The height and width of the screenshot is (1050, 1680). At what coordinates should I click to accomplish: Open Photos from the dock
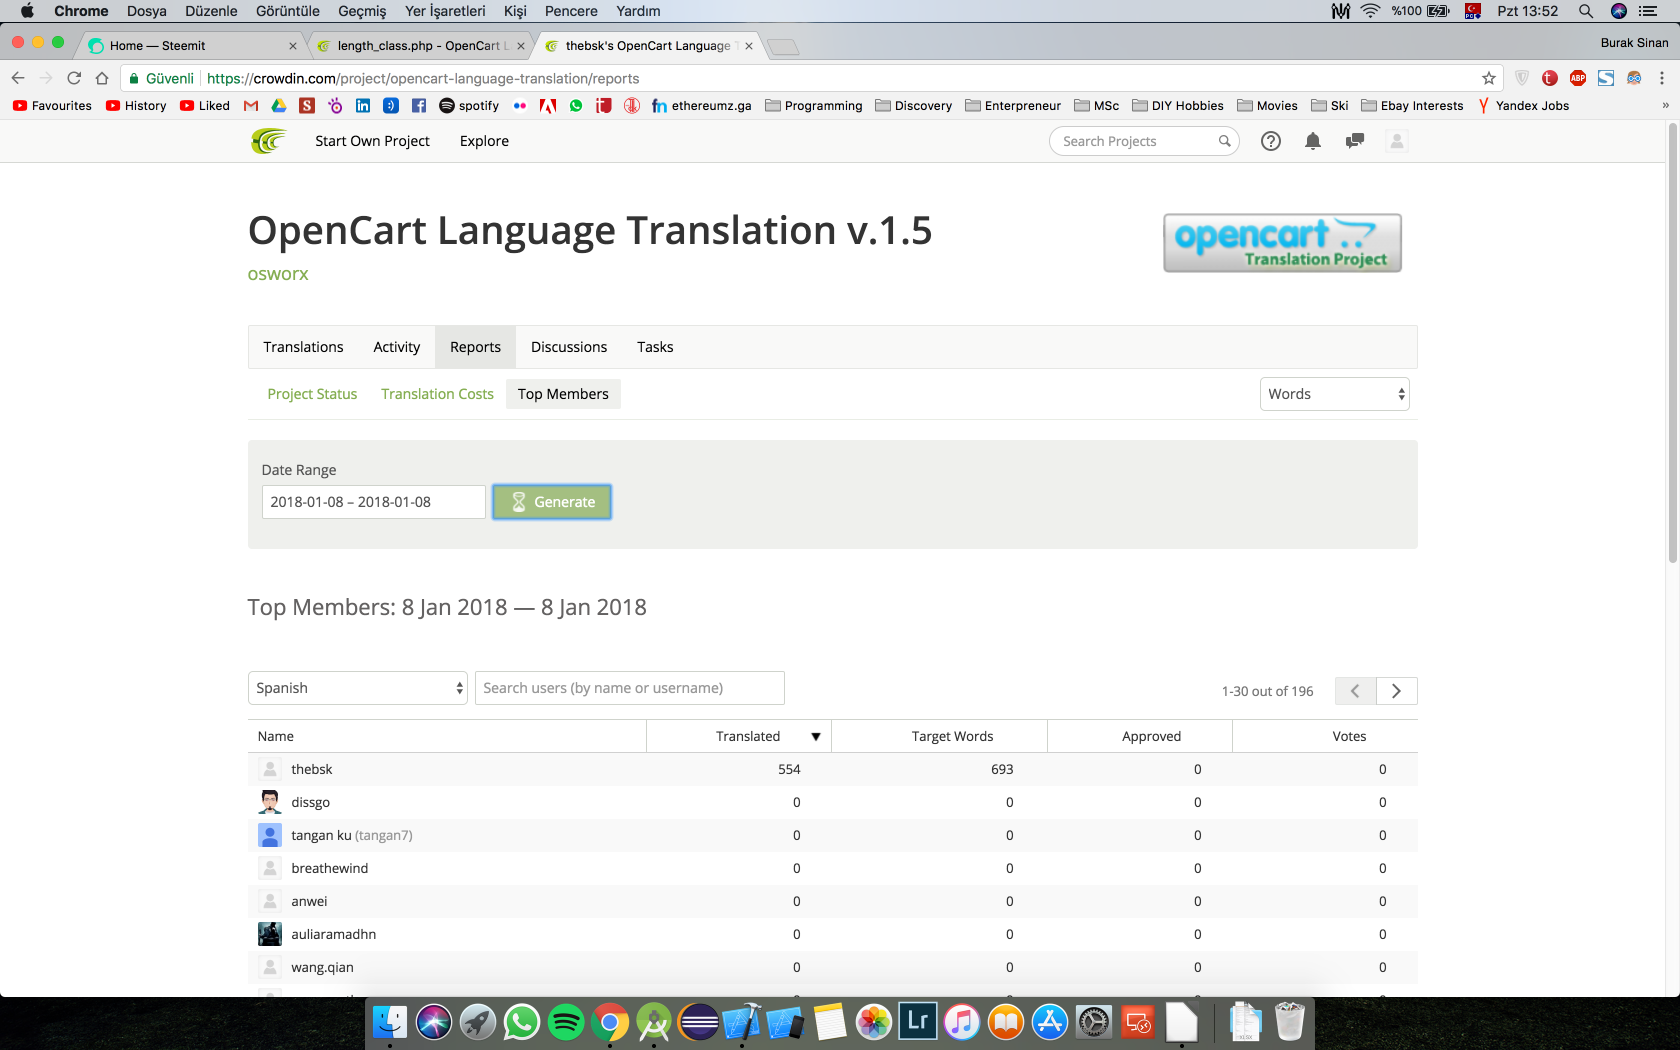pyautogui.click(x=874, y=1022)
